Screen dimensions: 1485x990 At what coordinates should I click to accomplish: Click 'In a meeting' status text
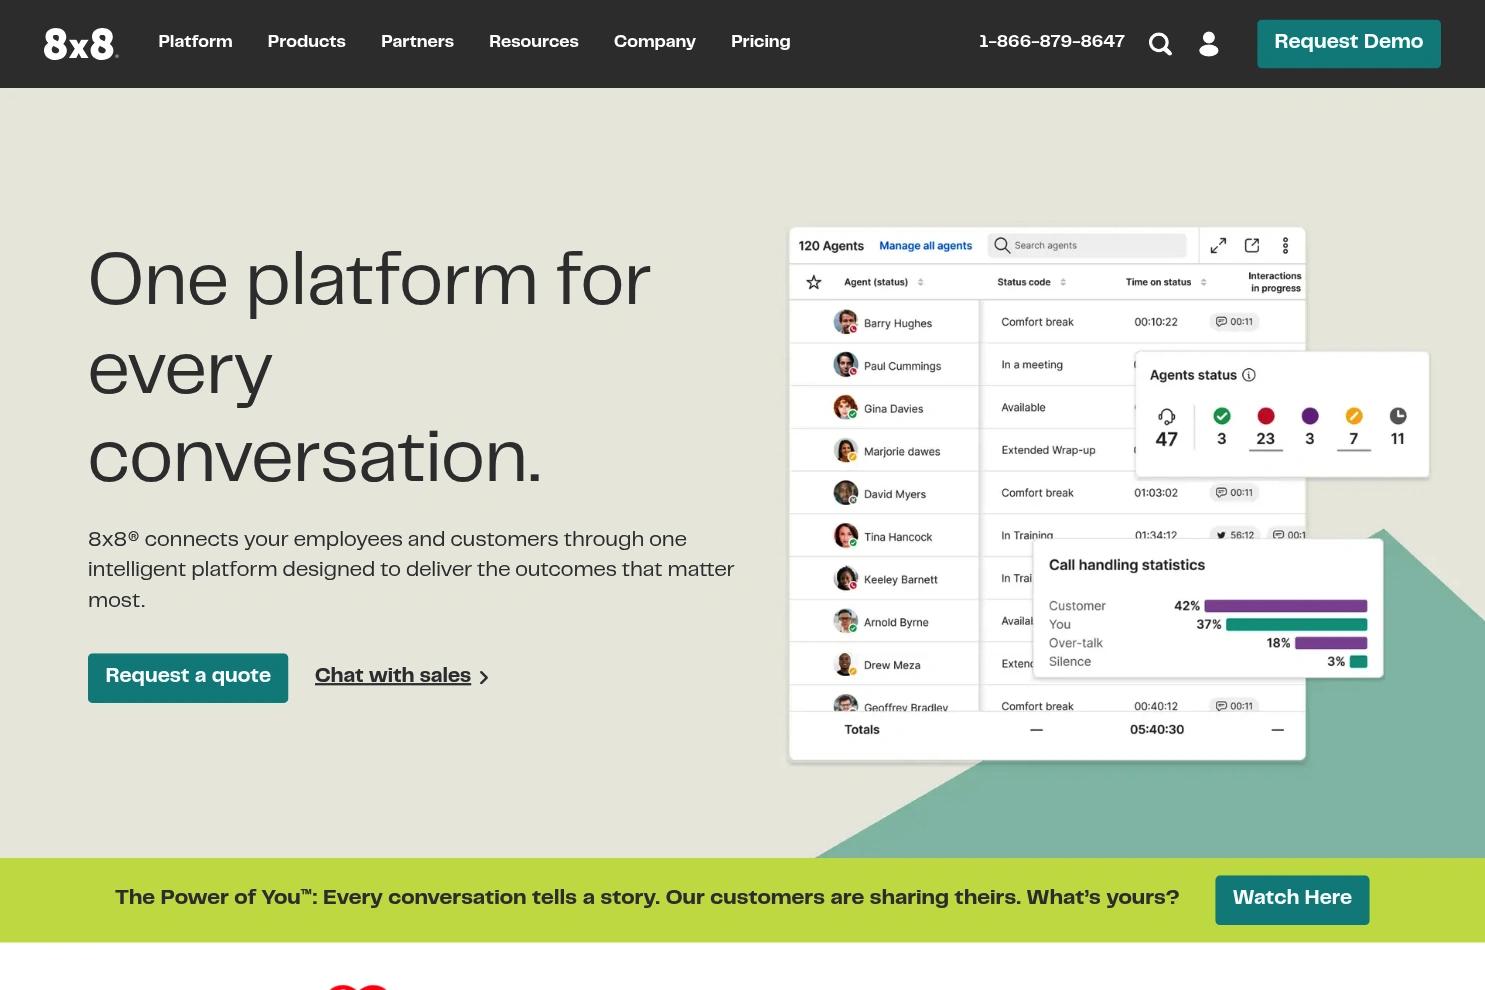tap(1032, 365)
